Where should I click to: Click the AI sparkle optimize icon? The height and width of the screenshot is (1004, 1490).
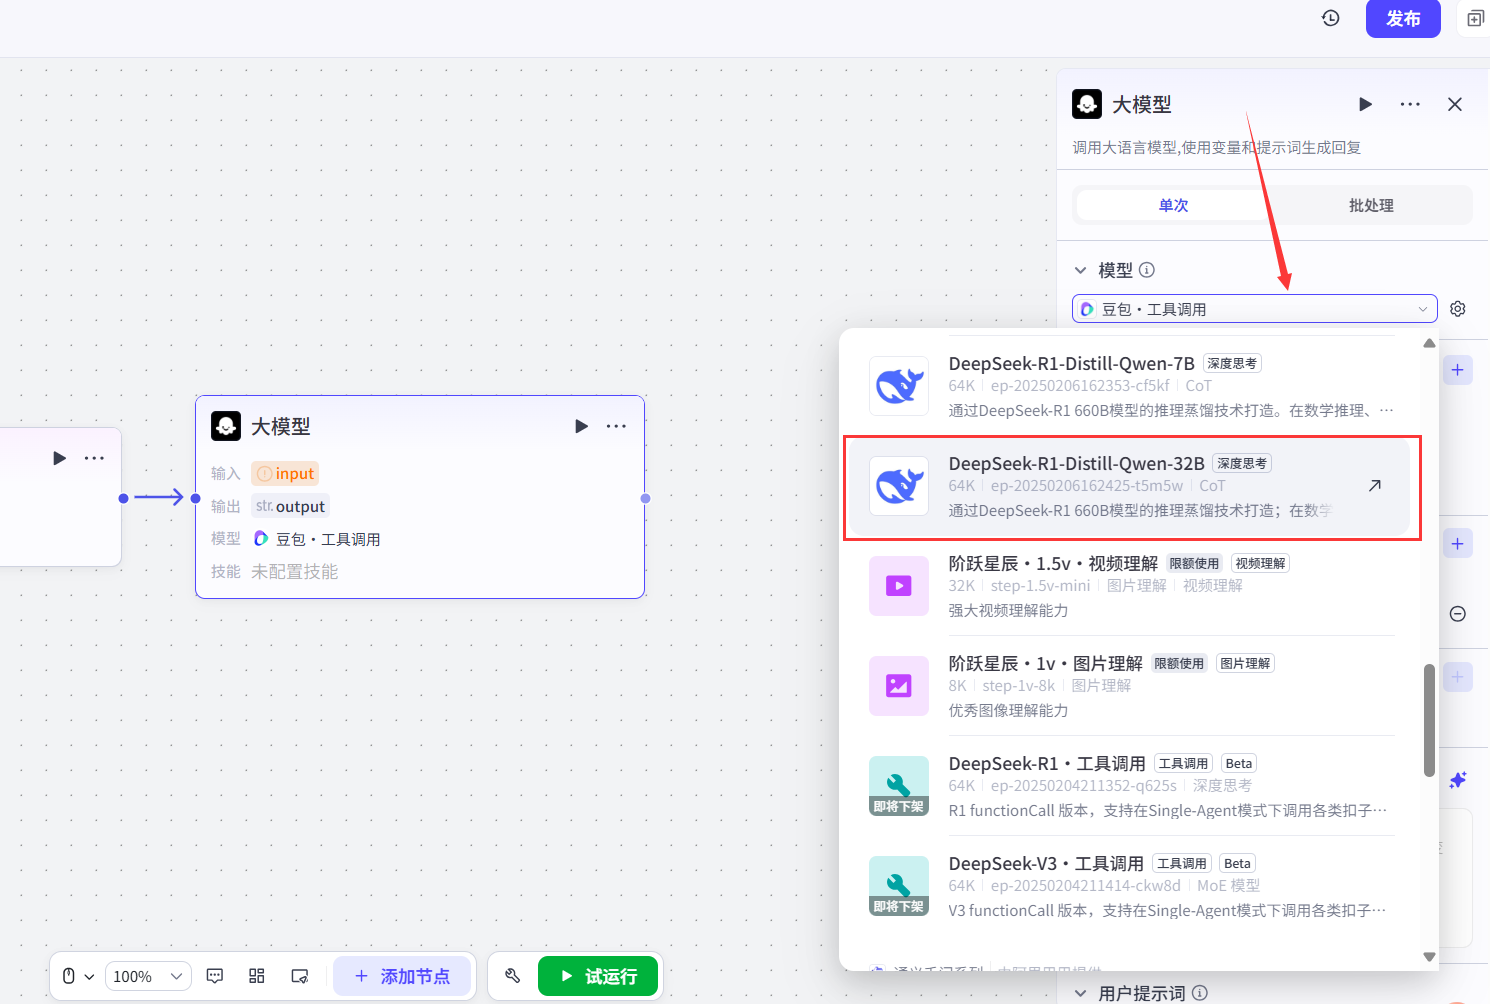(x=1458, y=780)
